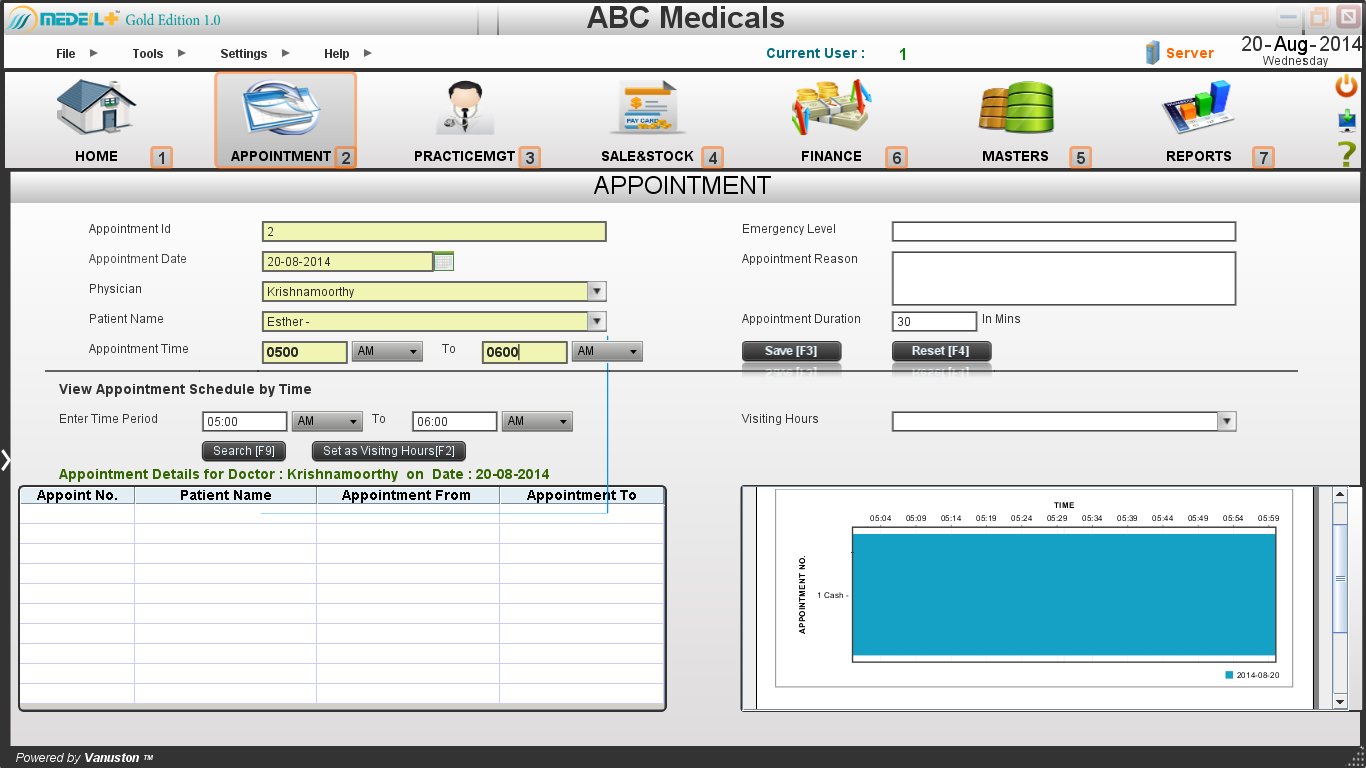Open the Sale & Stock pay card icon
Viewport: 1366px width, 768px height.
click(647, 108)
